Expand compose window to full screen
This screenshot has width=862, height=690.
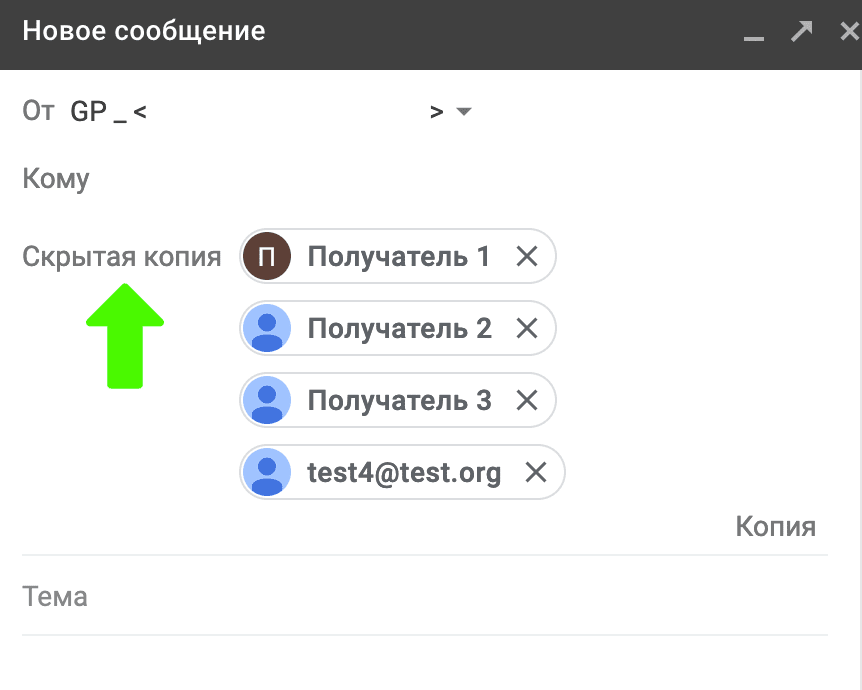click(801, 31)
